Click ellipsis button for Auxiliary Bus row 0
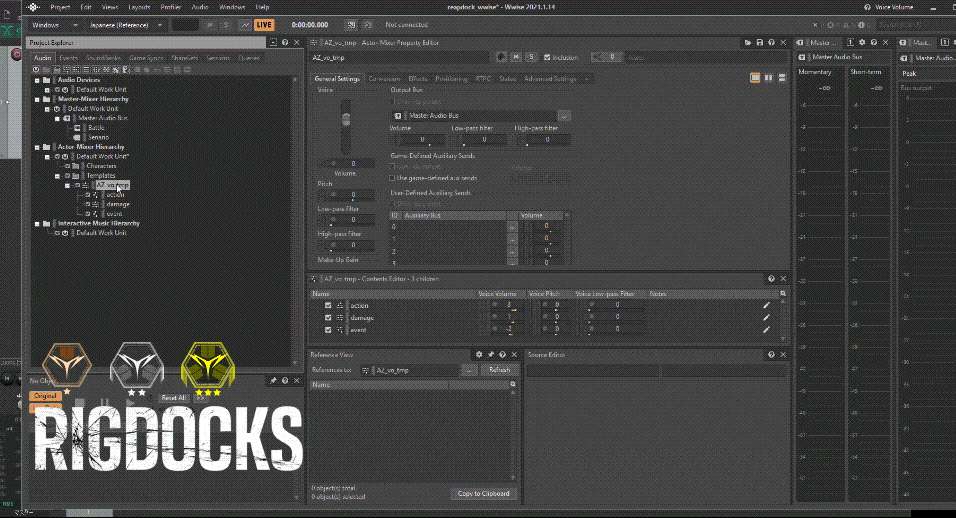Image resolution: width=956 pixels, height=518 pixels. pyautogui.click(x=512, y=226)
